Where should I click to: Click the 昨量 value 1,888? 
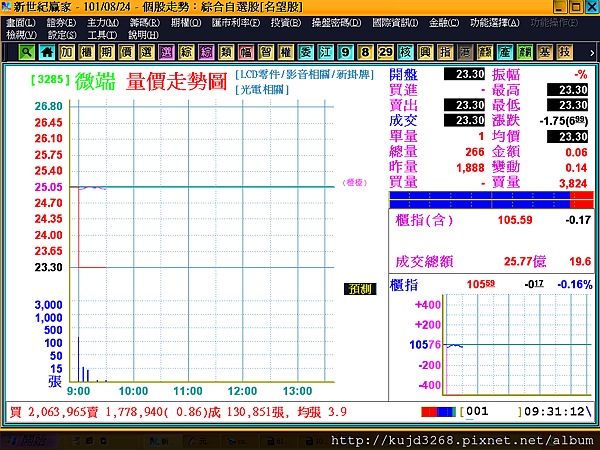470,168
